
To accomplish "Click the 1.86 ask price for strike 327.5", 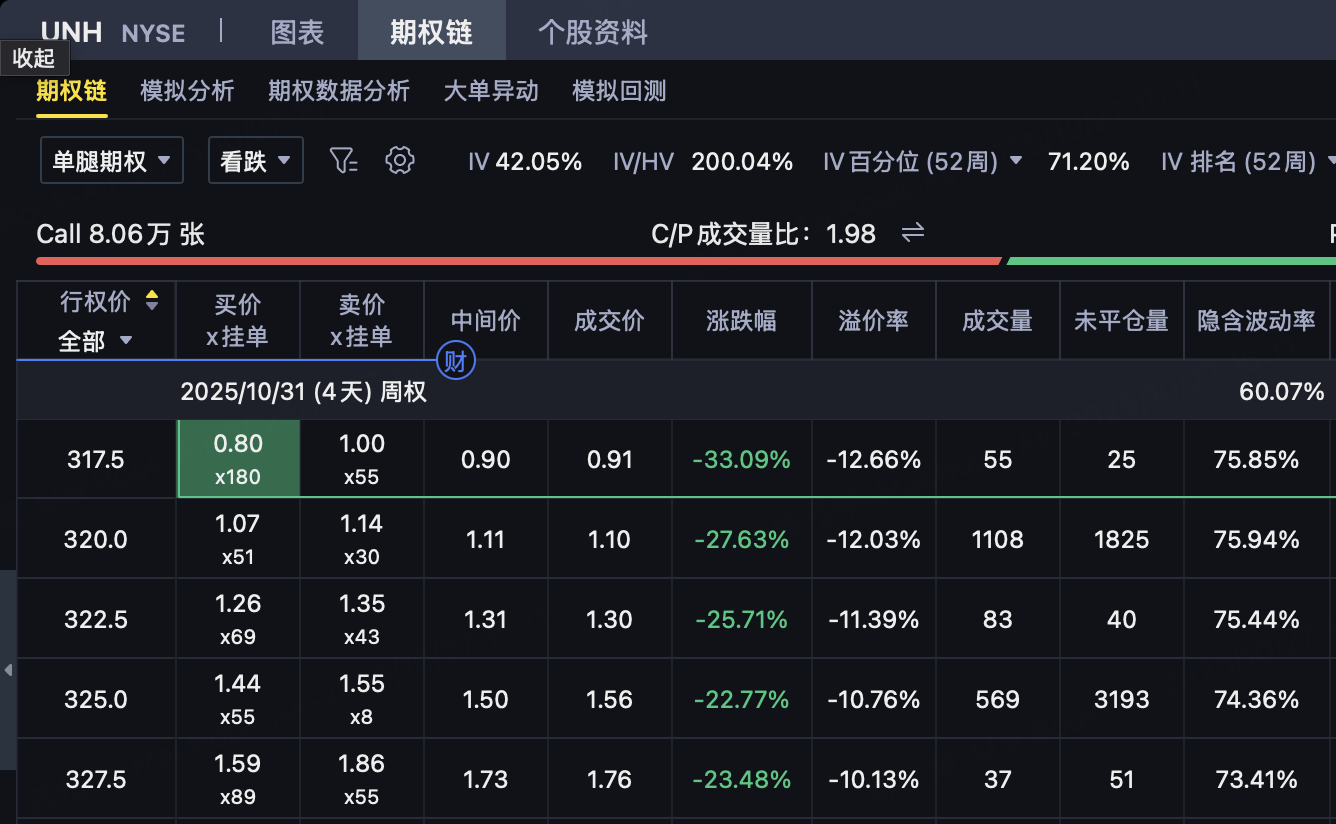I will (x=362, y=764).
